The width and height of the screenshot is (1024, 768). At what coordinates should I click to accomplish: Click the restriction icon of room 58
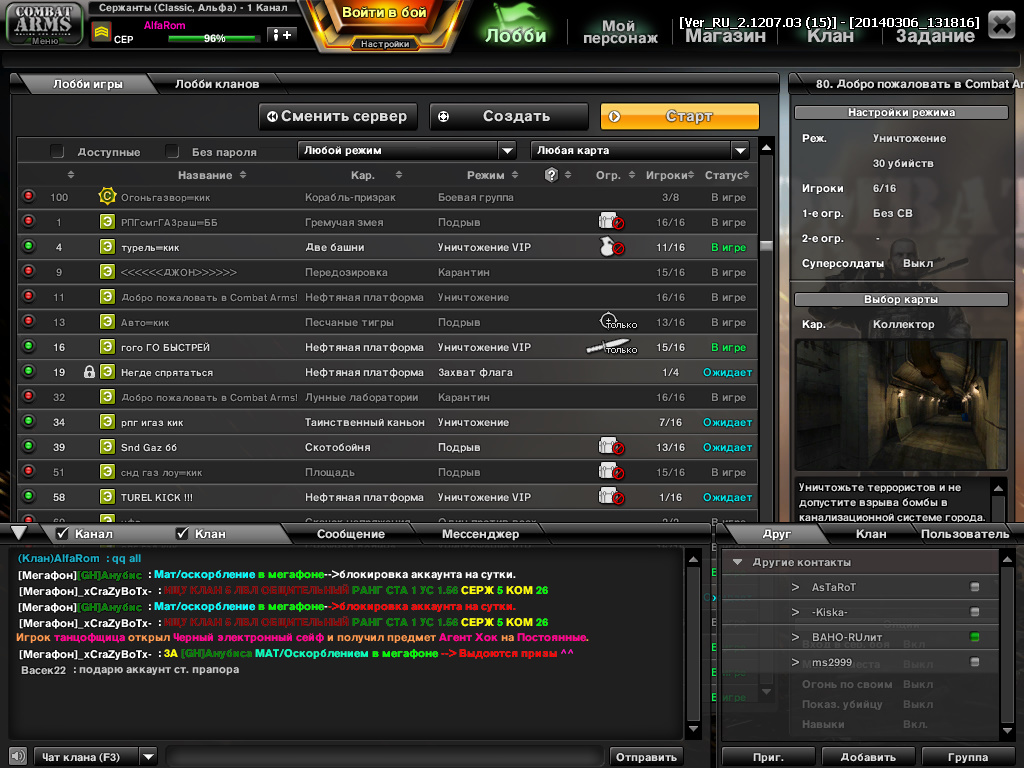(x=611, y=497)
